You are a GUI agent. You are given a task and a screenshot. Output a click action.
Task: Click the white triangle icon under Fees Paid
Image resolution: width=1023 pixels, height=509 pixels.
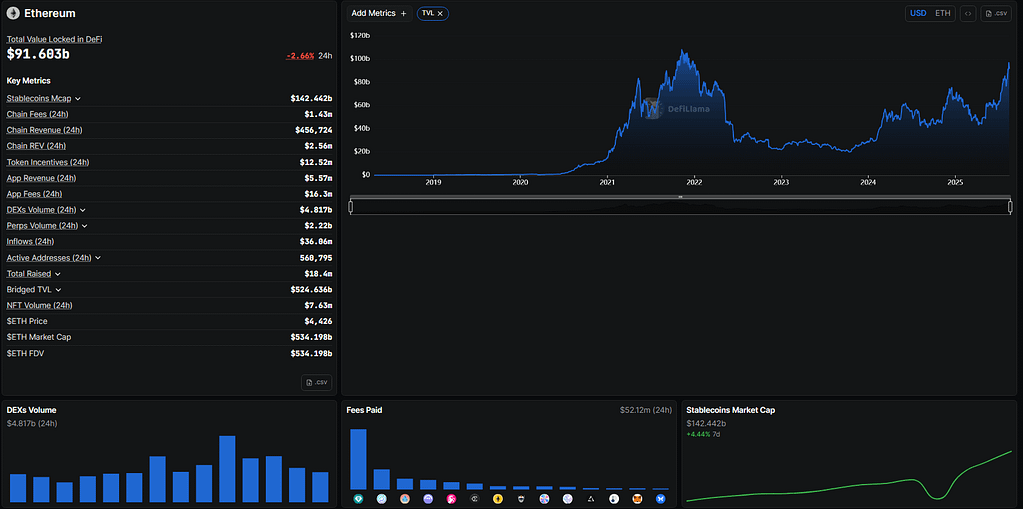coord(591,499)
